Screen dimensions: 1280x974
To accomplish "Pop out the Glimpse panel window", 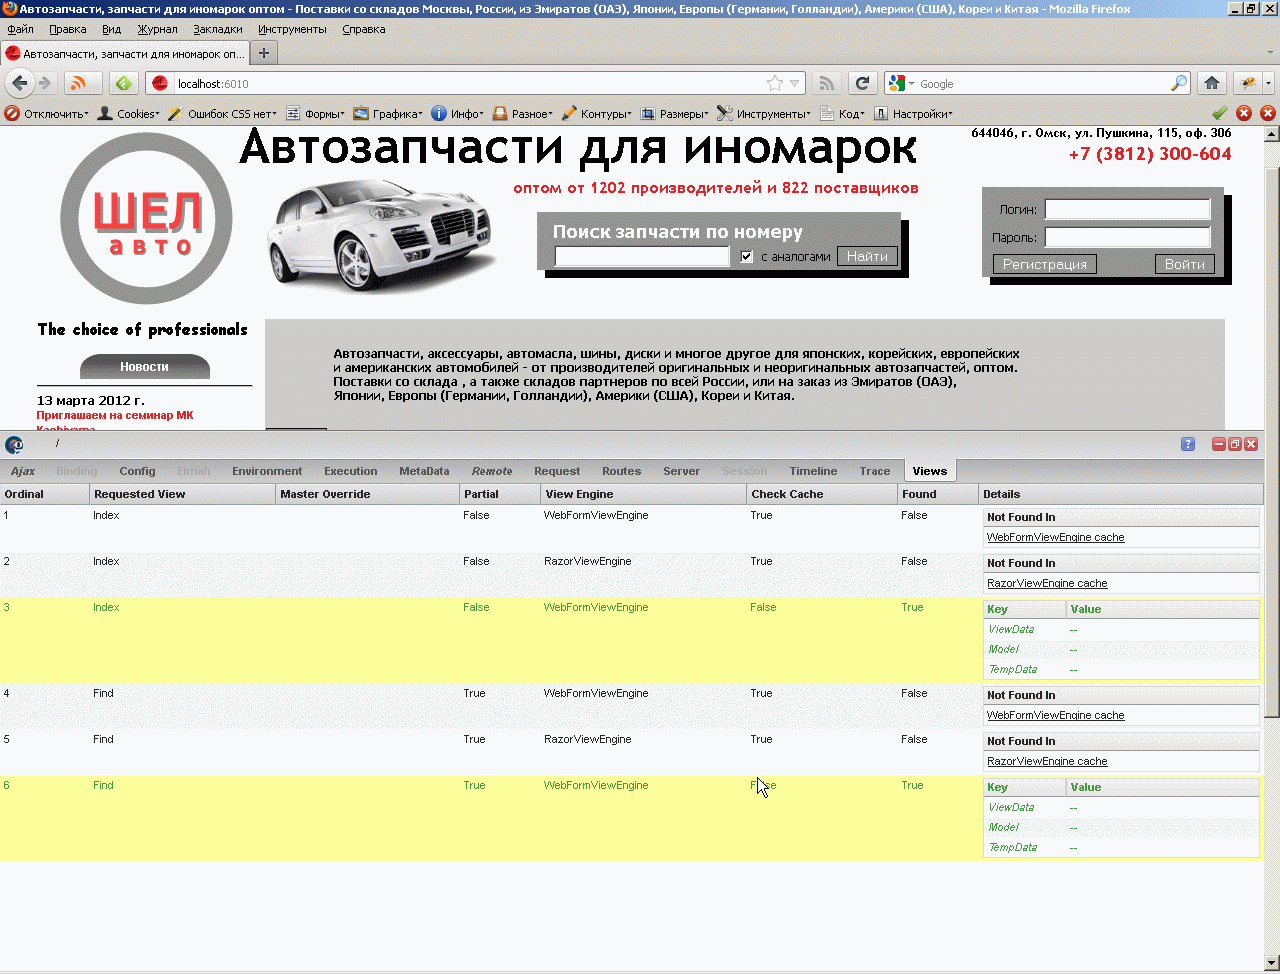I will tap(1235, 444).
